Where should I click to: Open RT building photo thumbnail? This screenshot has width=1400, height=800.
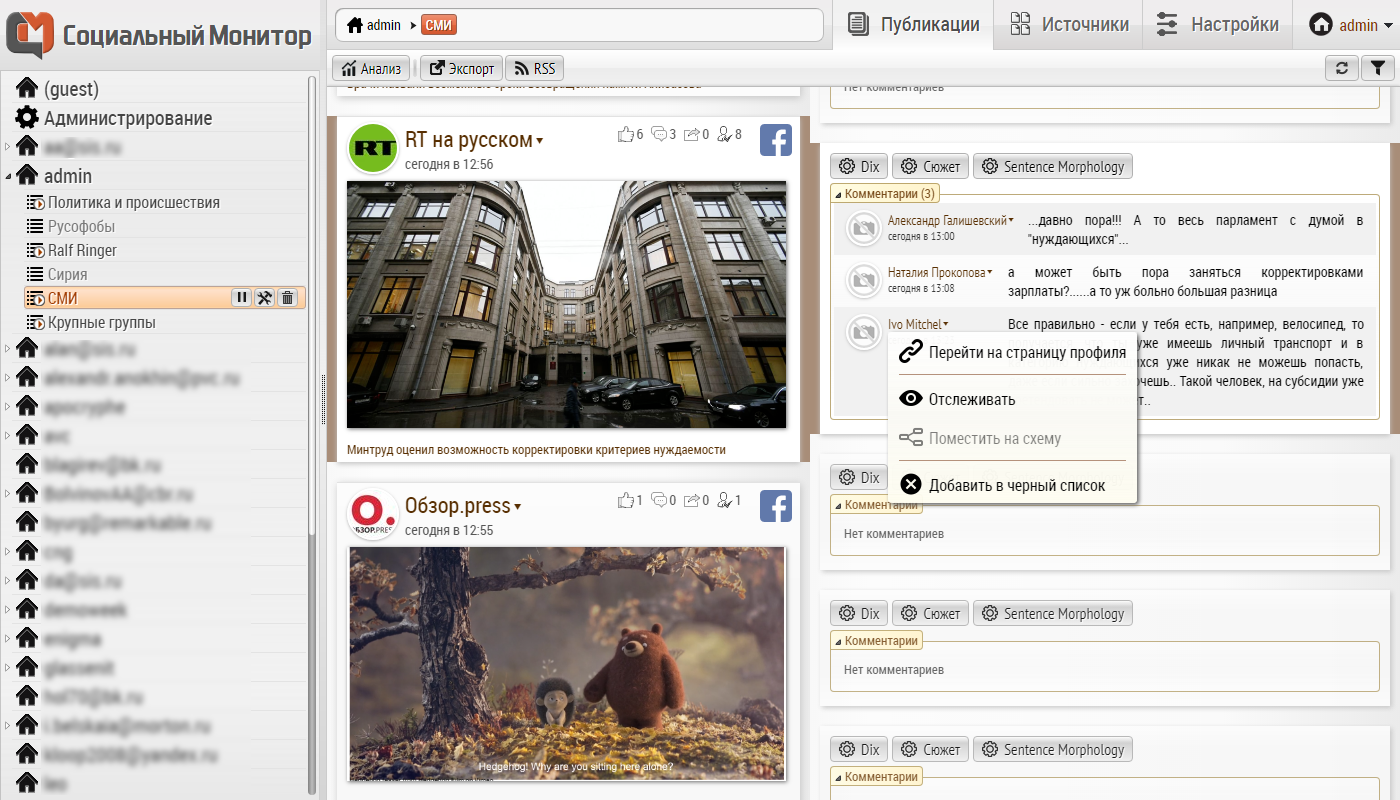pyautogui.click(x=567, y=304)
